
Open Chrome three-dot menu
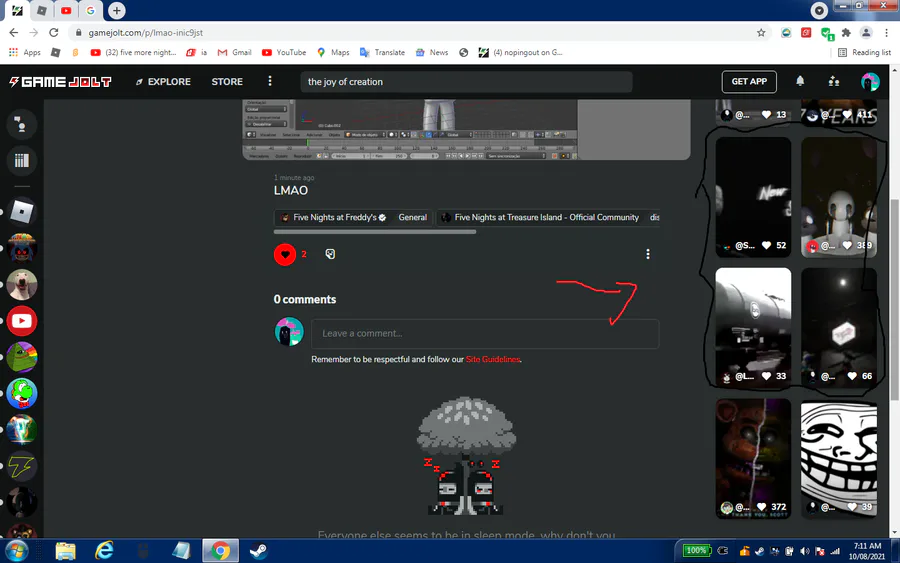(x=886, y=33)
